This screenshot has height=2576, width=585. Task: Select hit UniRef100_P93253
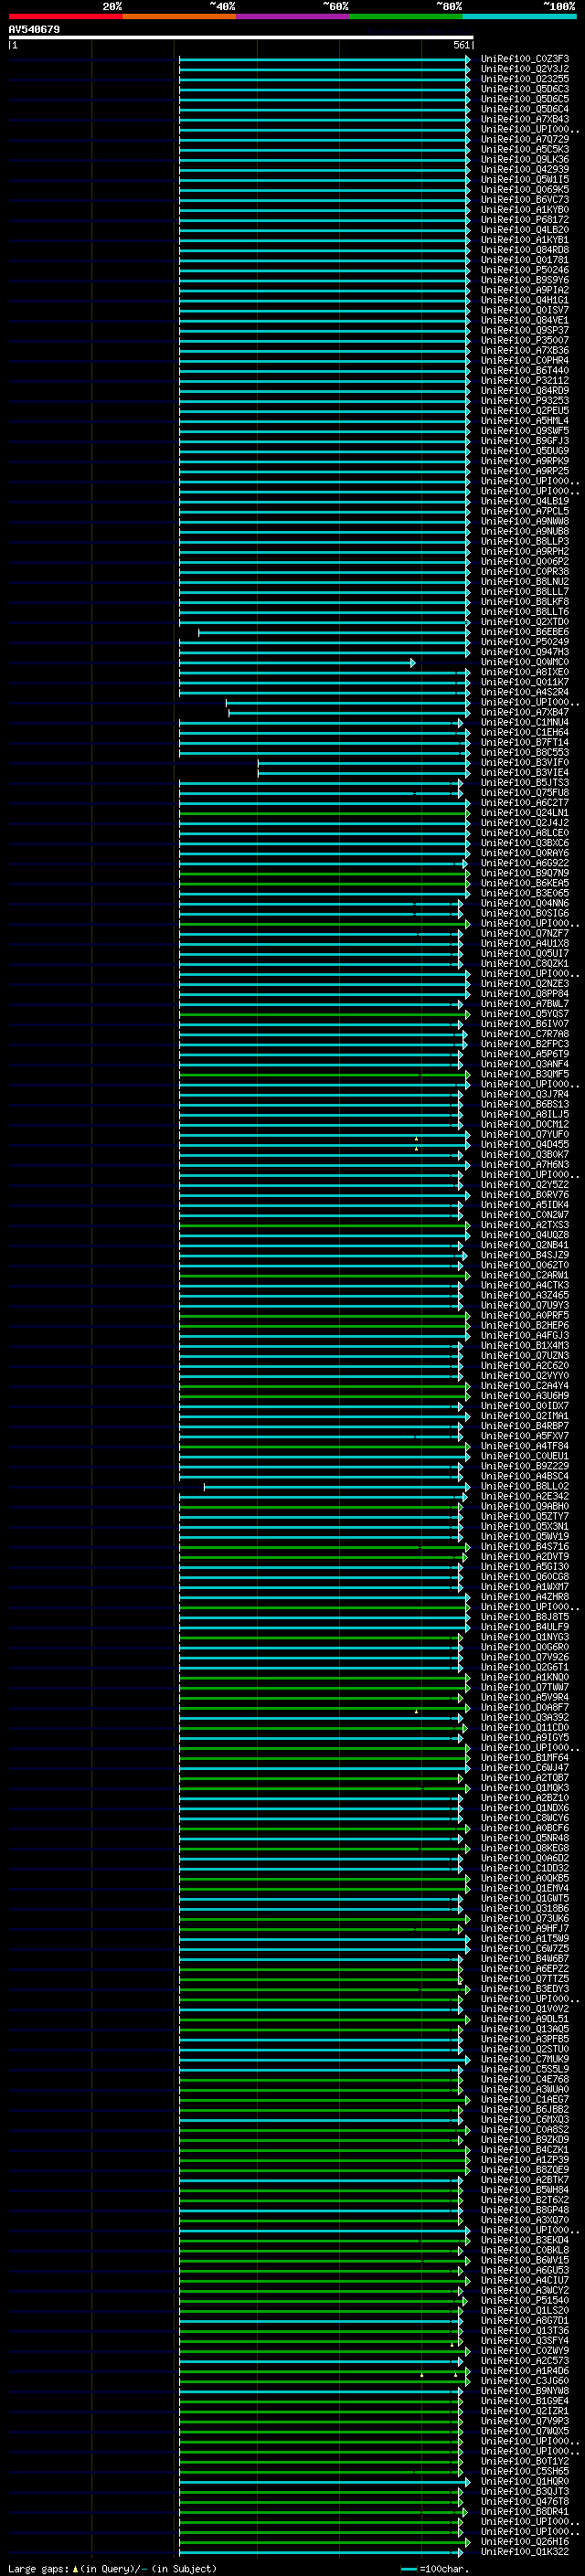coord(524,401)
